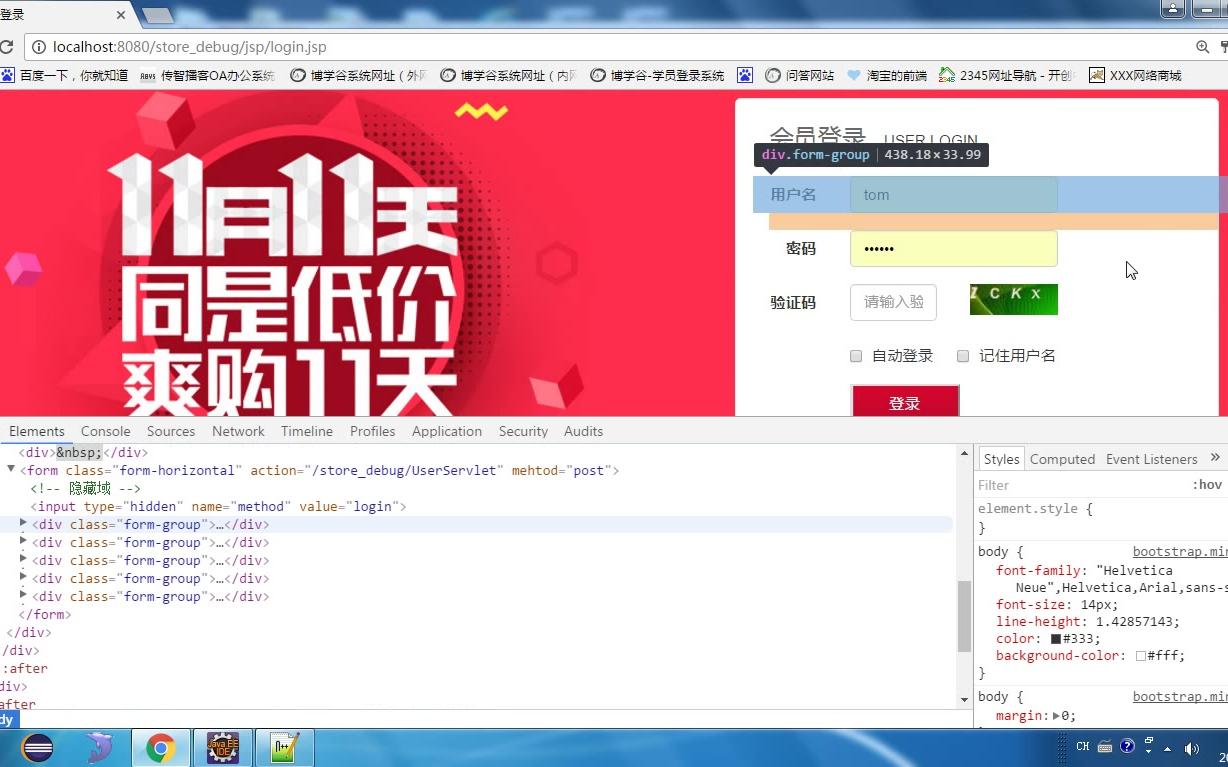This screenshot has width=1228, height=767.
Task: Expand the first form-group div element
Action: pos(23,524)
